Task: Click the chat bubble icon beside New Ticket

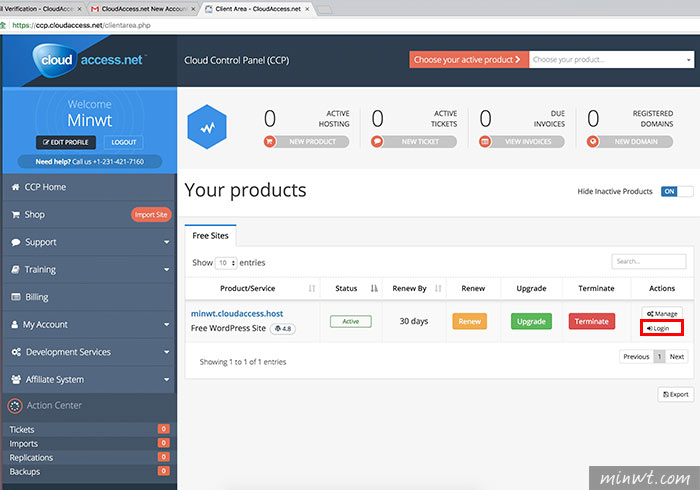Action: (377, 141)
